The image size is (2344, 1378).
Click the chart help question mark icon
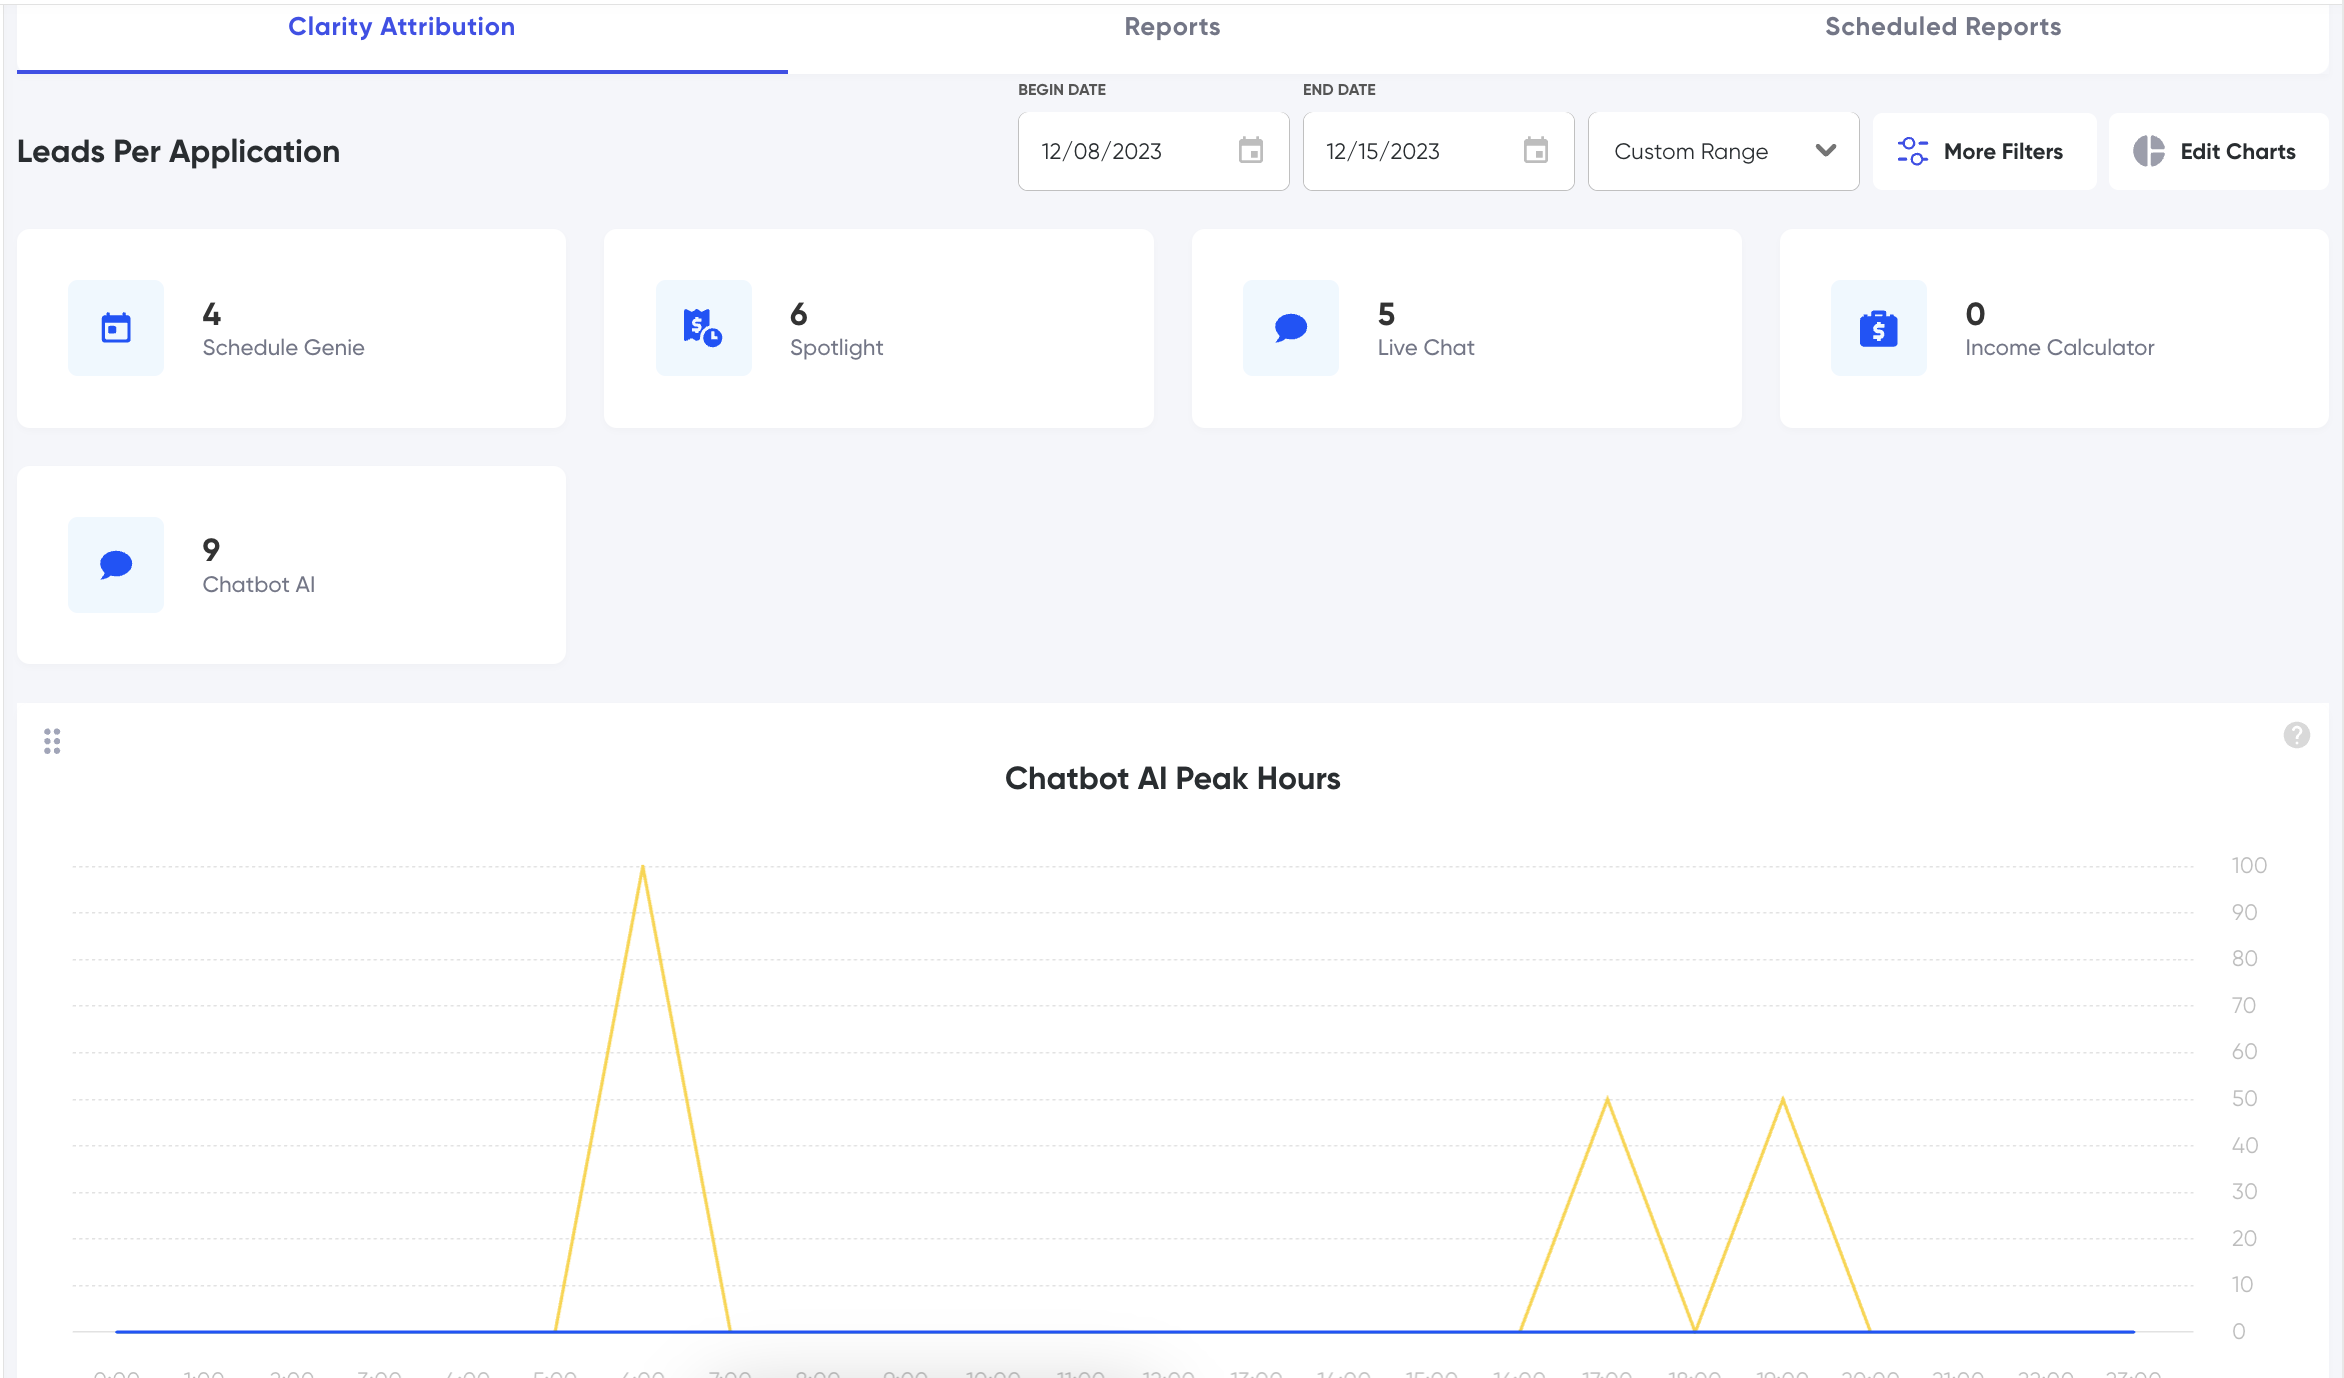tap(2296, 736)
